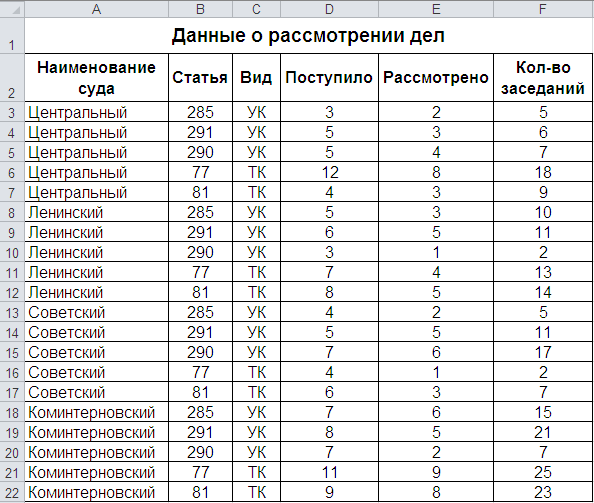This screenshot has width=594, height=503.
Task: Click article 81 in row 7
Action: [200, 192]
